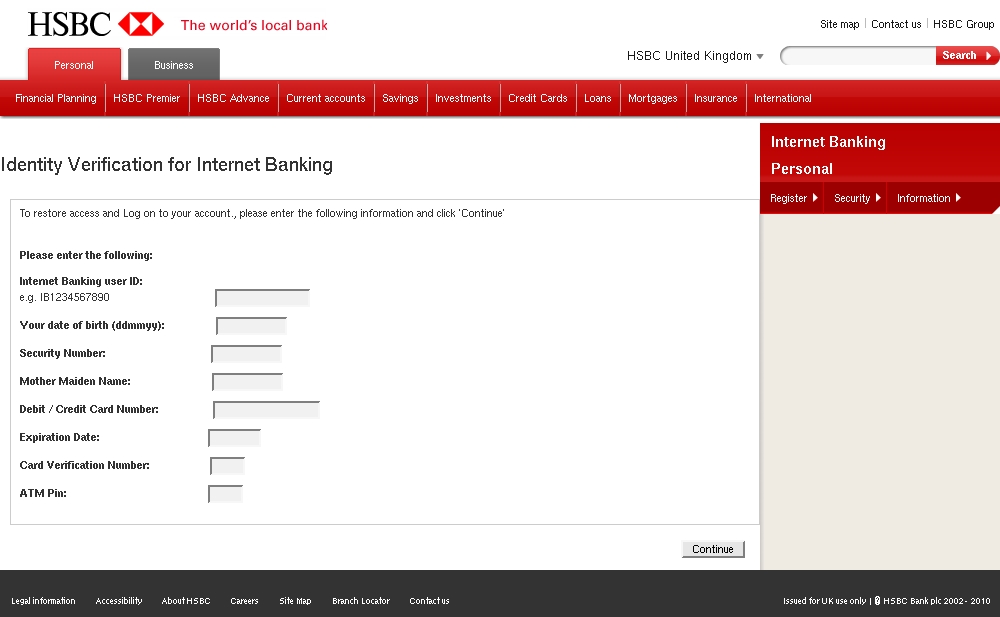
Task: Click the arrow next to Security
Action: pyautogui.click(x=878, y=198)
